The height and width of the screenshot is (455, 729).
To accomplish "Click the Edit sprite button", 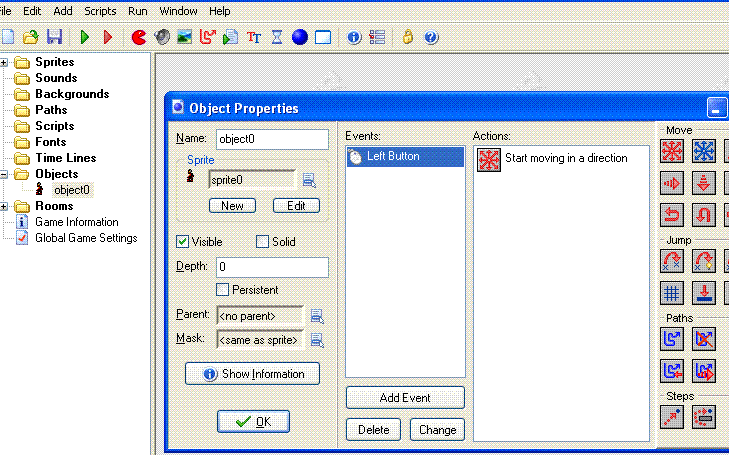I will coord(296,205).
